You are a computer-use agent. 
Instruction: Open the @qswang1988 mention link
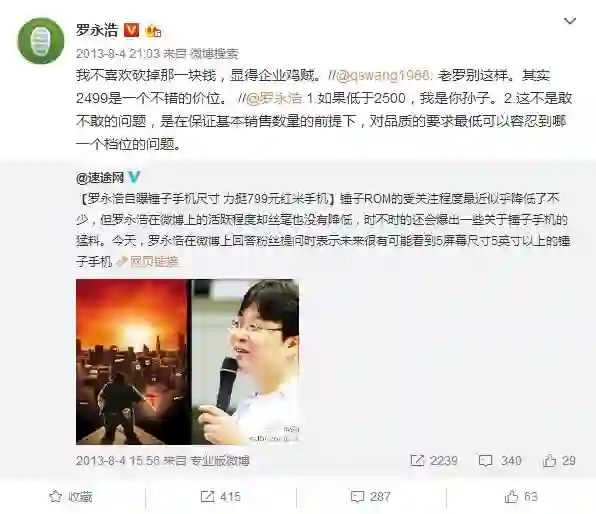(x=383, y=75)
